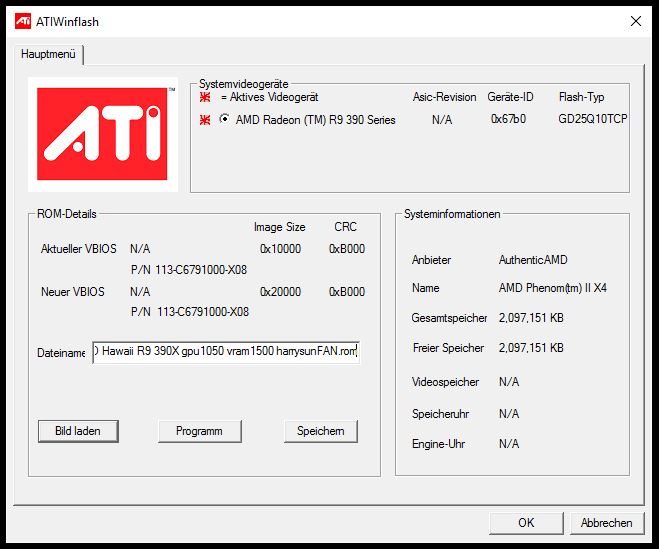
Task: Confirm with the OK button
Action: click(x=526, y=523)
